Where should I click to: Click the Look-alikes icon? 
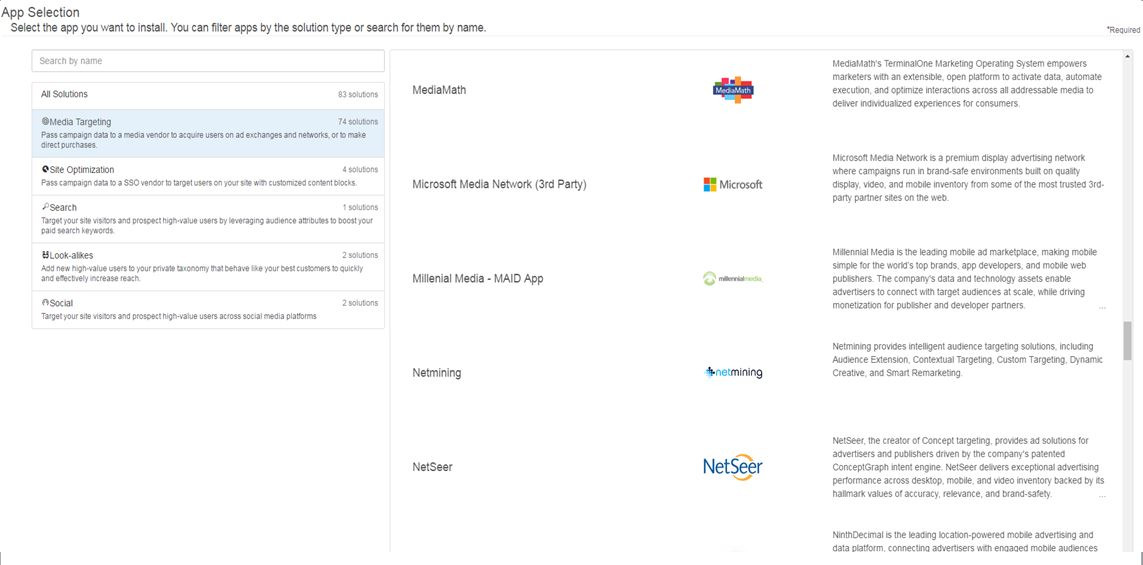(x=45, y=255)
